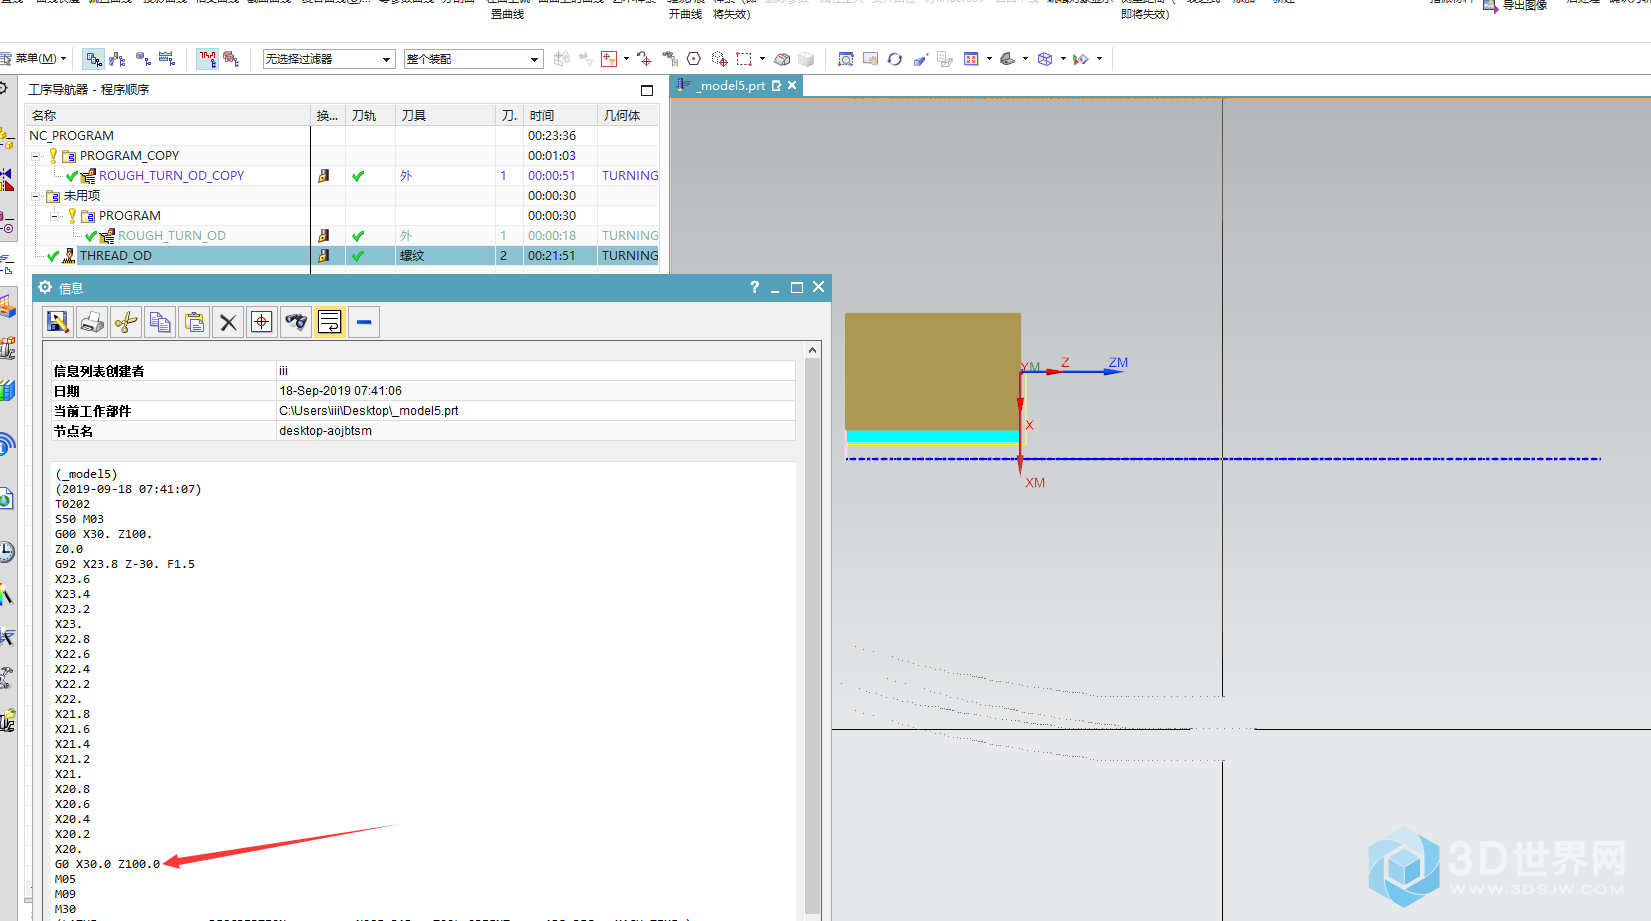Click the info window scroll up arrow
This screenshot has height=921, width=1651.
pos(812,350)
